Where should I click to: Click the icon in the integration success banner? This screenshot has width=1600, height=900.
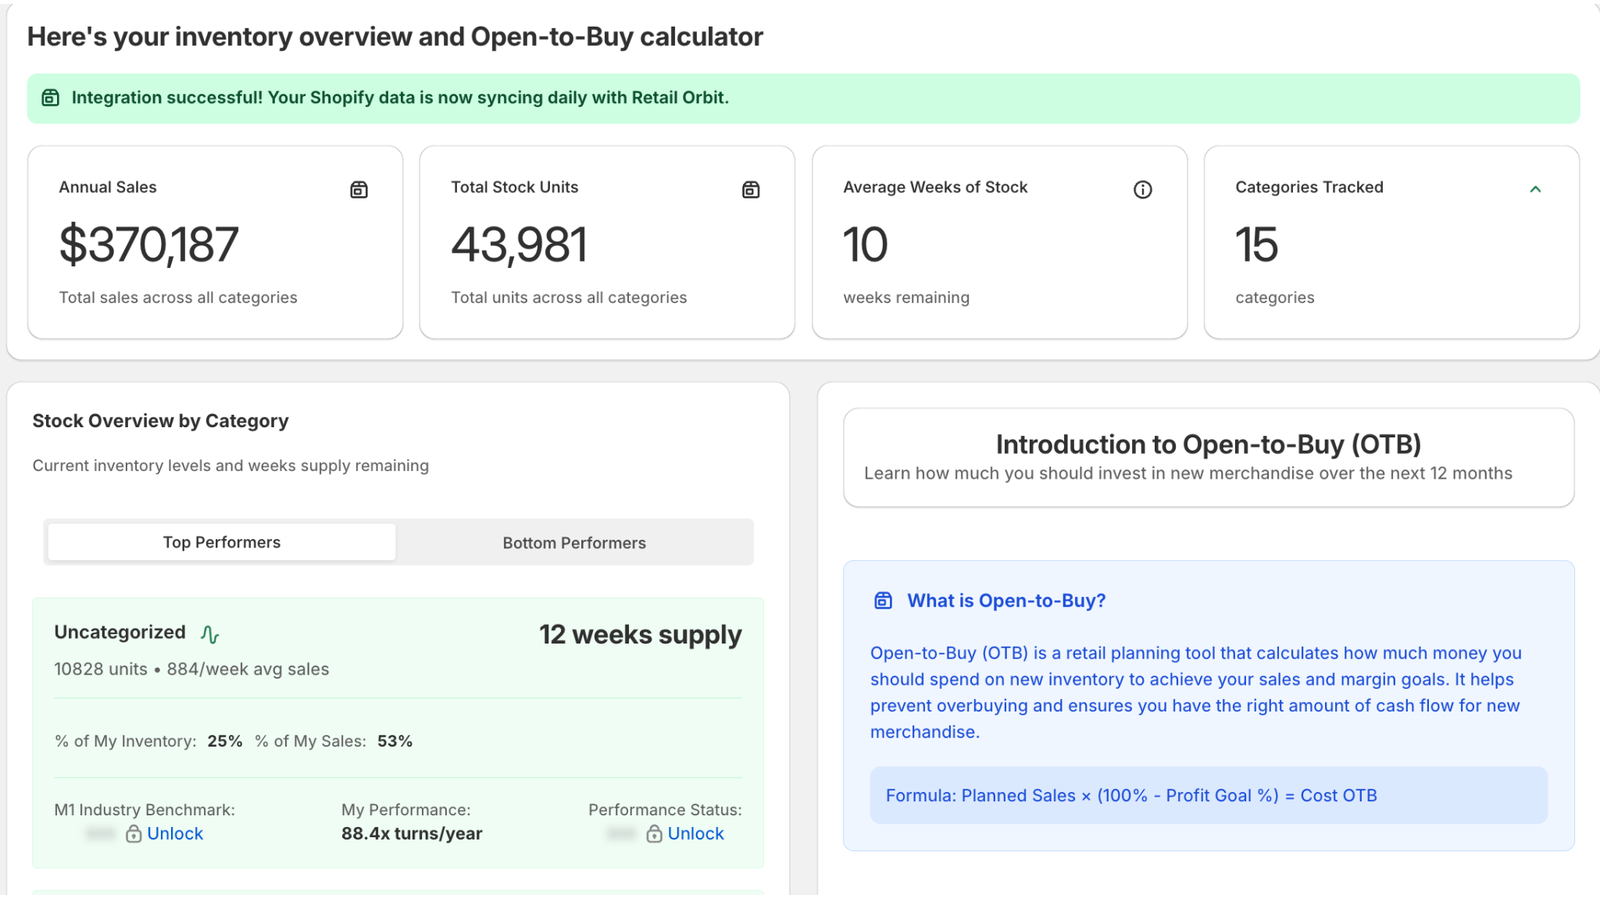pos(50,98)
